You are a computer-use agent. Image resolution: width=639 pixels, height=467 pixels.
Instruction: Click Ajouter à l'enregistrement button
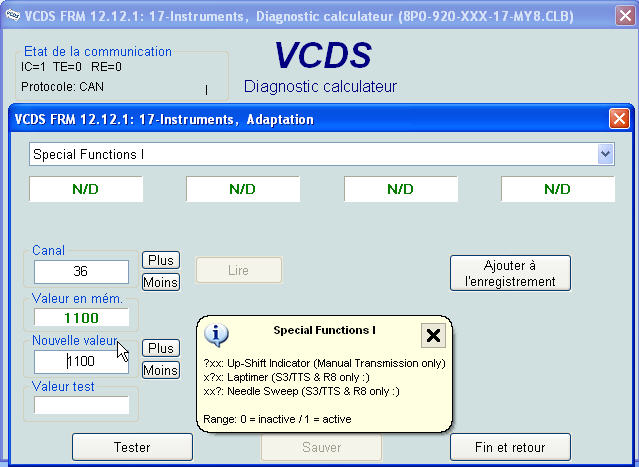[510, 273]
